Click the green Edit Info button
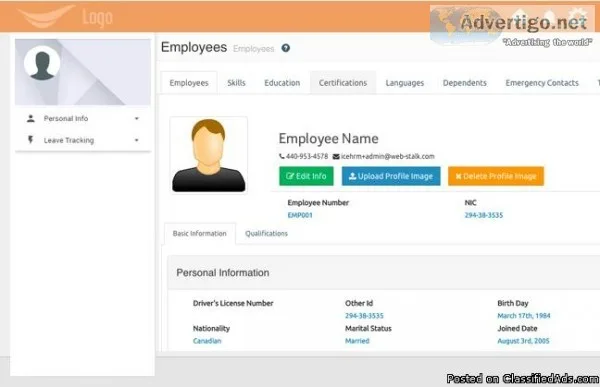 (x=306, y=176)
